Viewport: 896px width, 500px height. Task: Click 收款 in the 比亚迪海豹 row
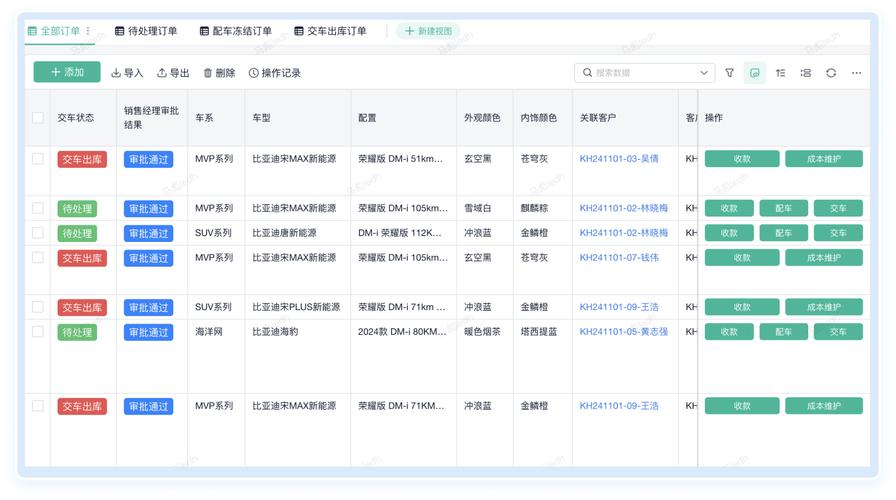click(x=729, y=331)
